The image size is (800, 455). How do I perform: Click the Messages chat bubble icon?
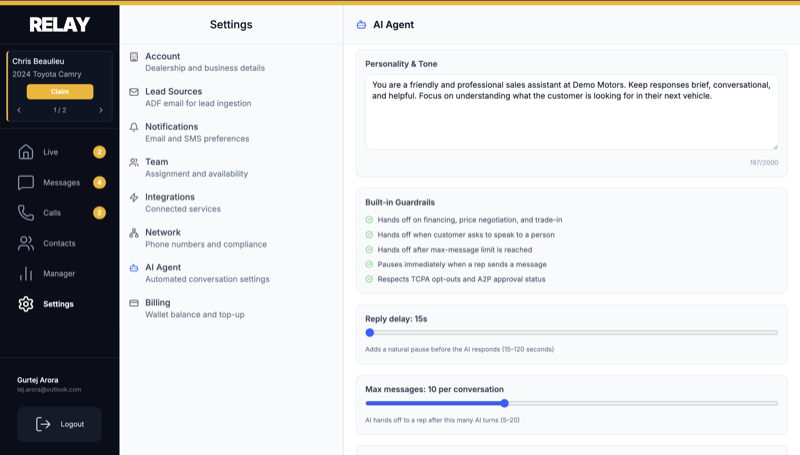pos(26,183)
